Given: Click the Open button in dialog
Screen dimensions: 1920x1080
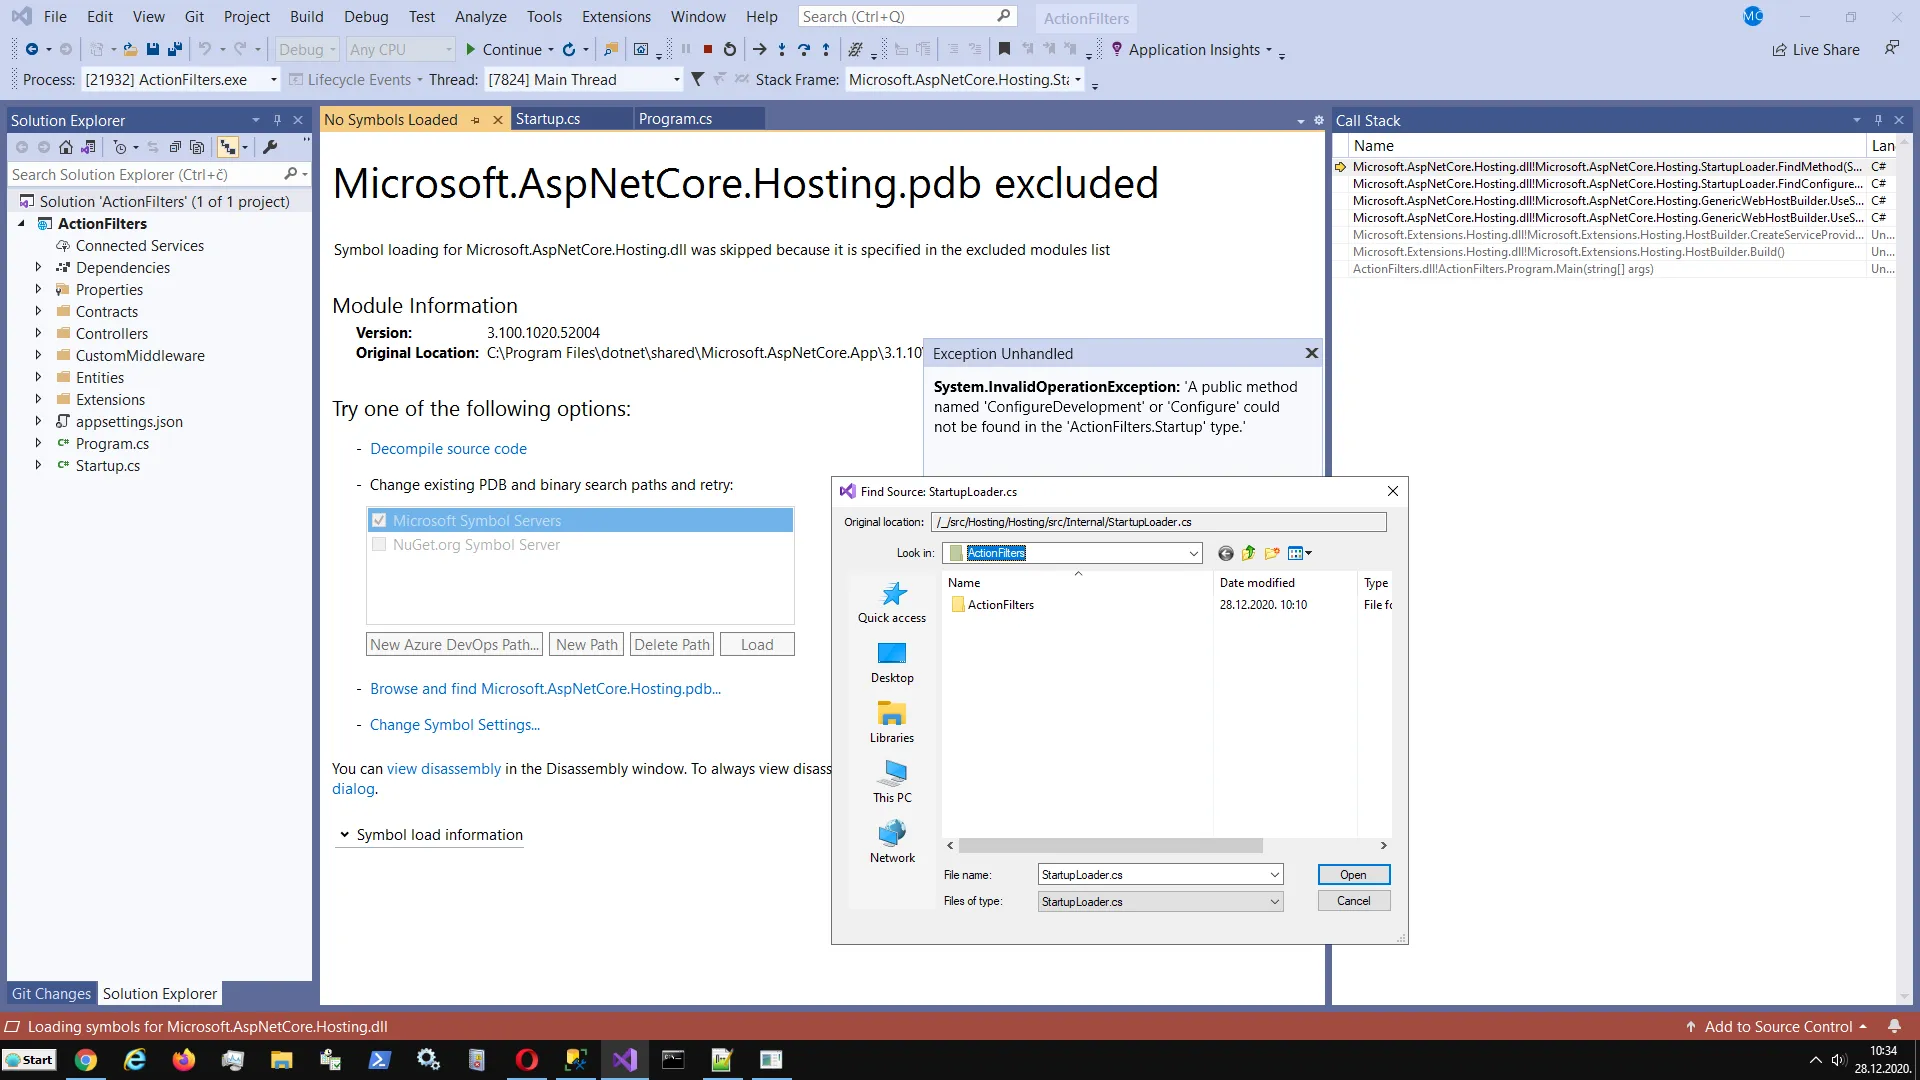Looking at the screenshot, I should [x=1353, y=875].
